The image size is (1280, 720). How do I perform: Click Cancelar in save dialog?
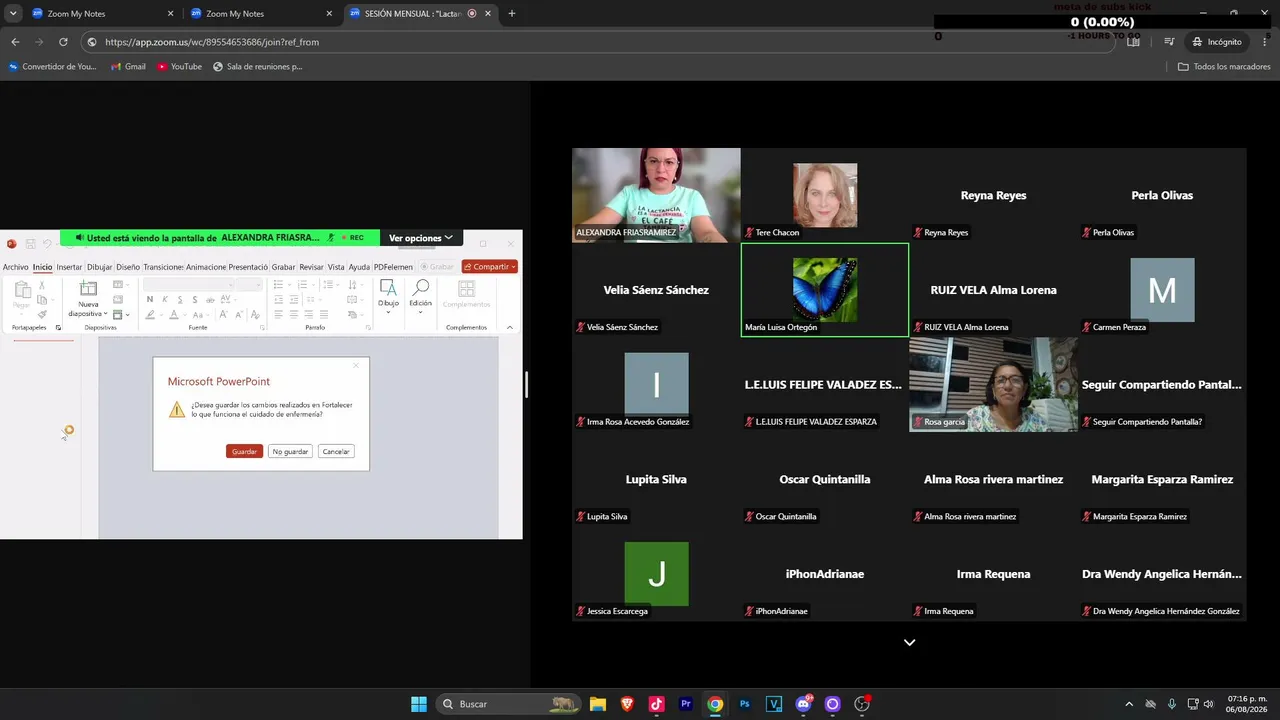pos(336,451)
